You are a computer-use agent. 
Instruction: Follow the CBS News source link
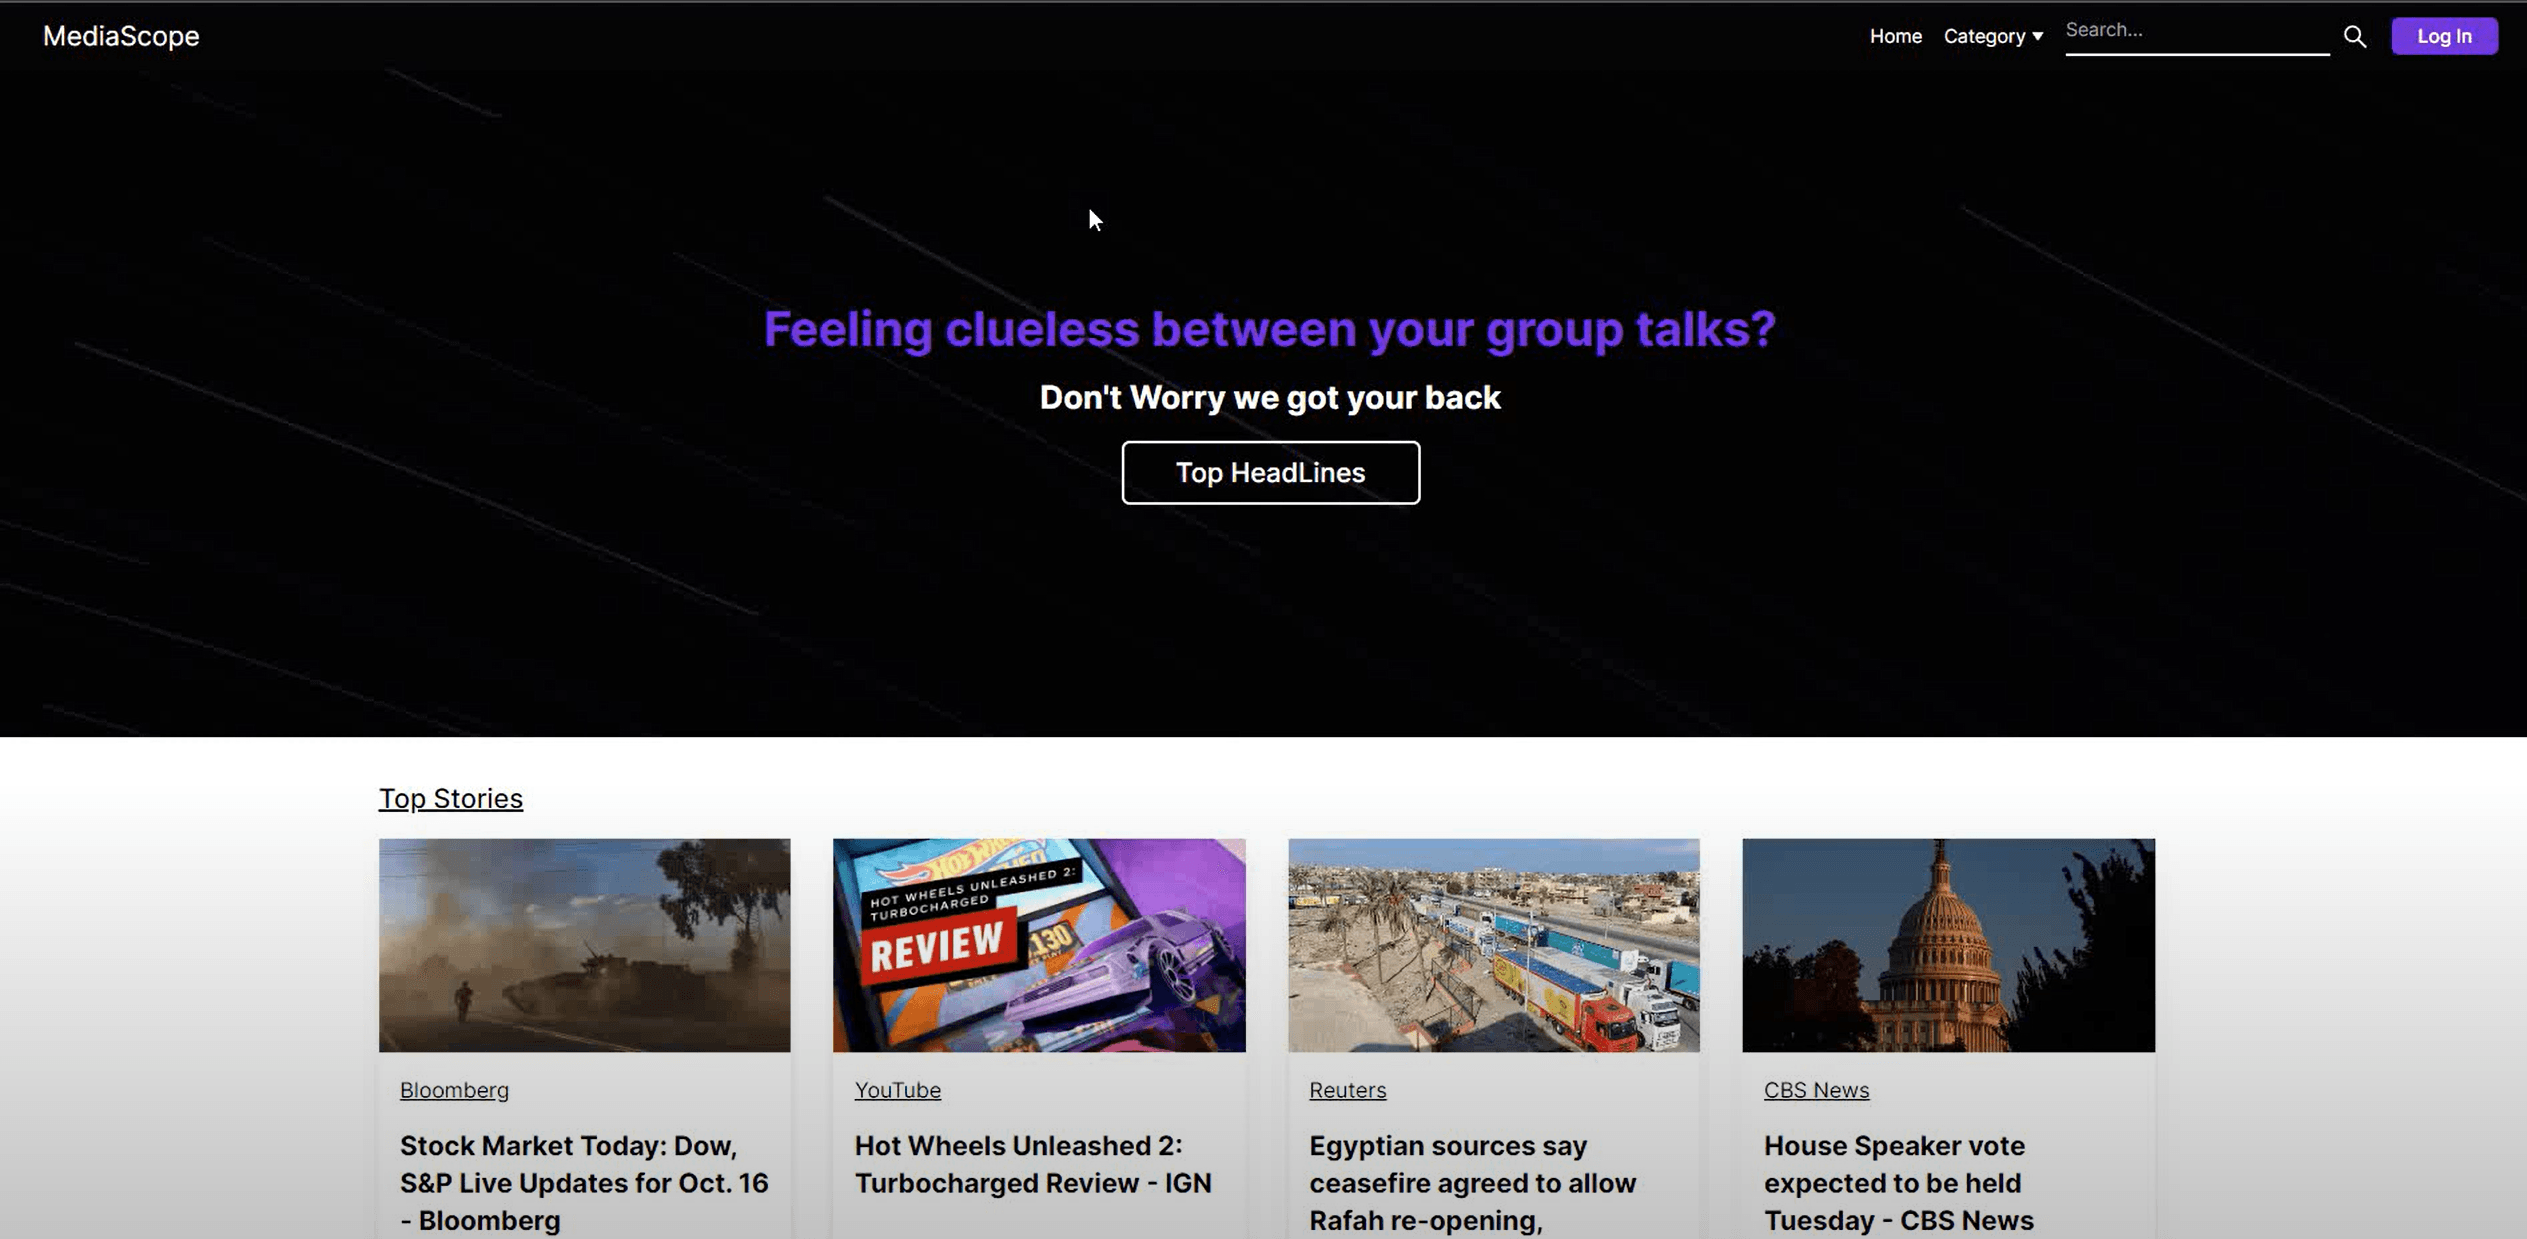(1815, 1090)
